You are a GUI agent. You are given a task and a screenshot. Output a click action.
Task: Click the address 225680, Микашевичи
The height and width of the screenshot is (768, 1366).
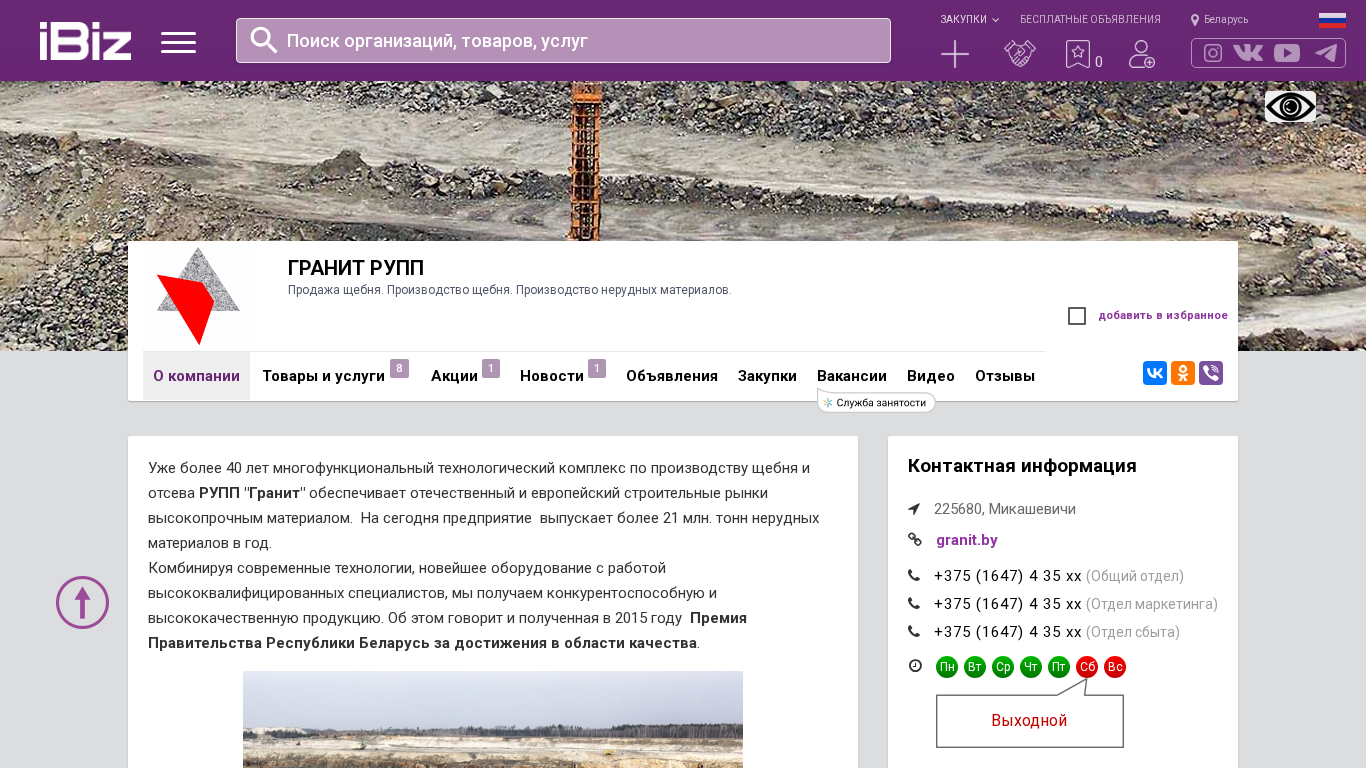click(1005, 509)
